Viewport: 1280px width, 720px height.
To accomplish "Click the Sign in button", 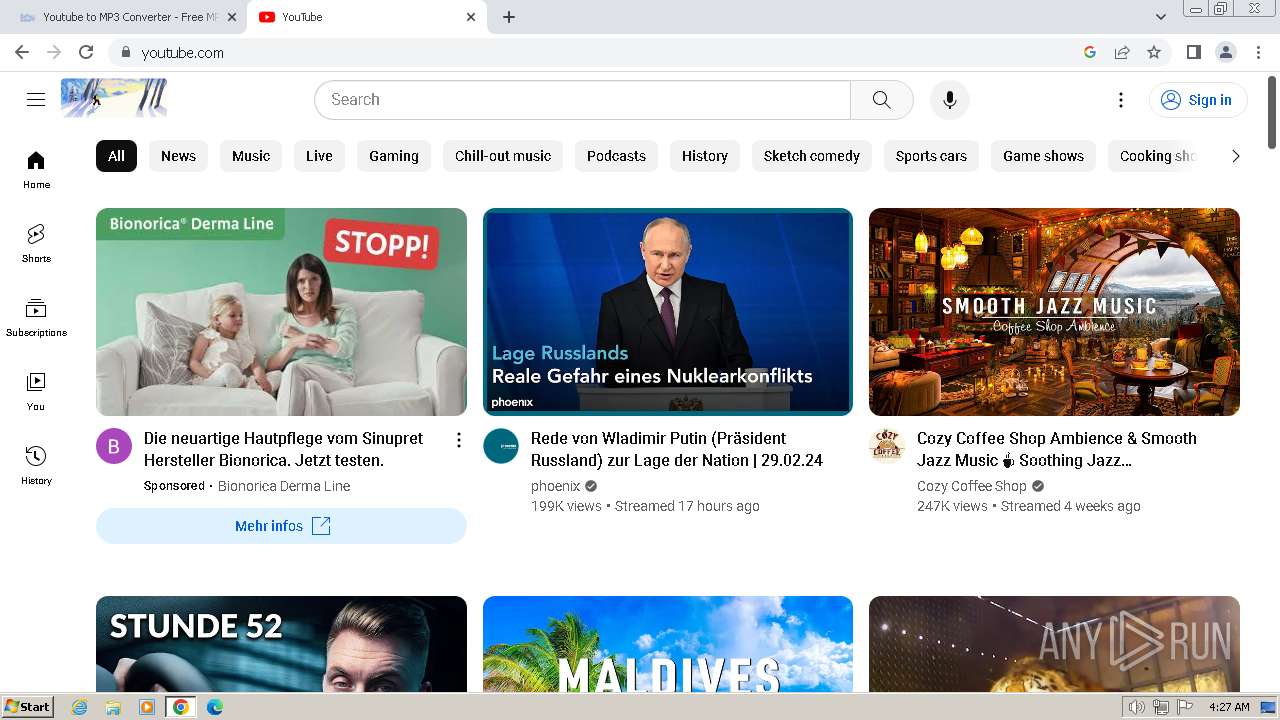I will 1197,100.
